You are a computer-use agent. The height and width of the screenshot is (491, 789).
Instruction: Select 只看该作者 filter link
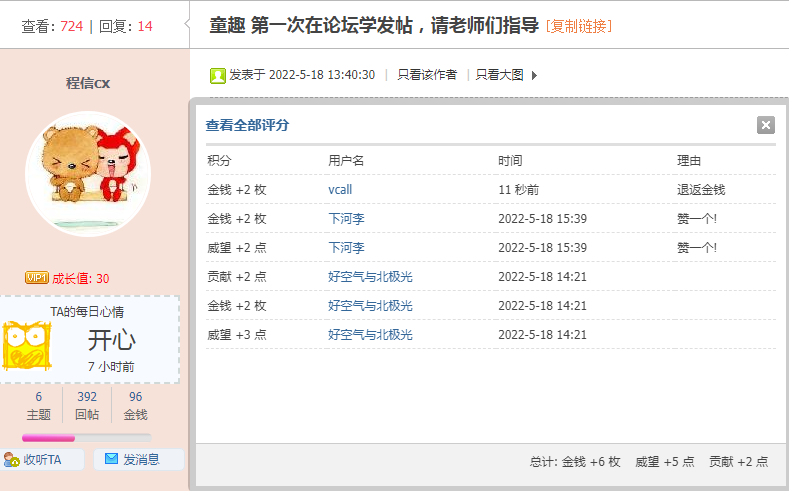427,75
